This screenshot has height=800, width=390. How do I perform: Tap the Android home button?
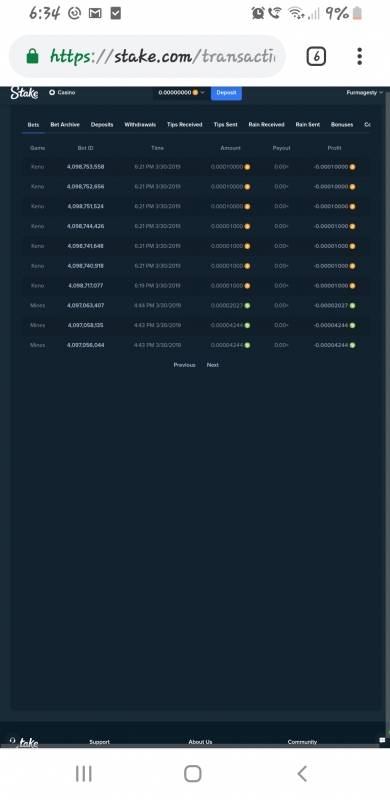(192, 773)
